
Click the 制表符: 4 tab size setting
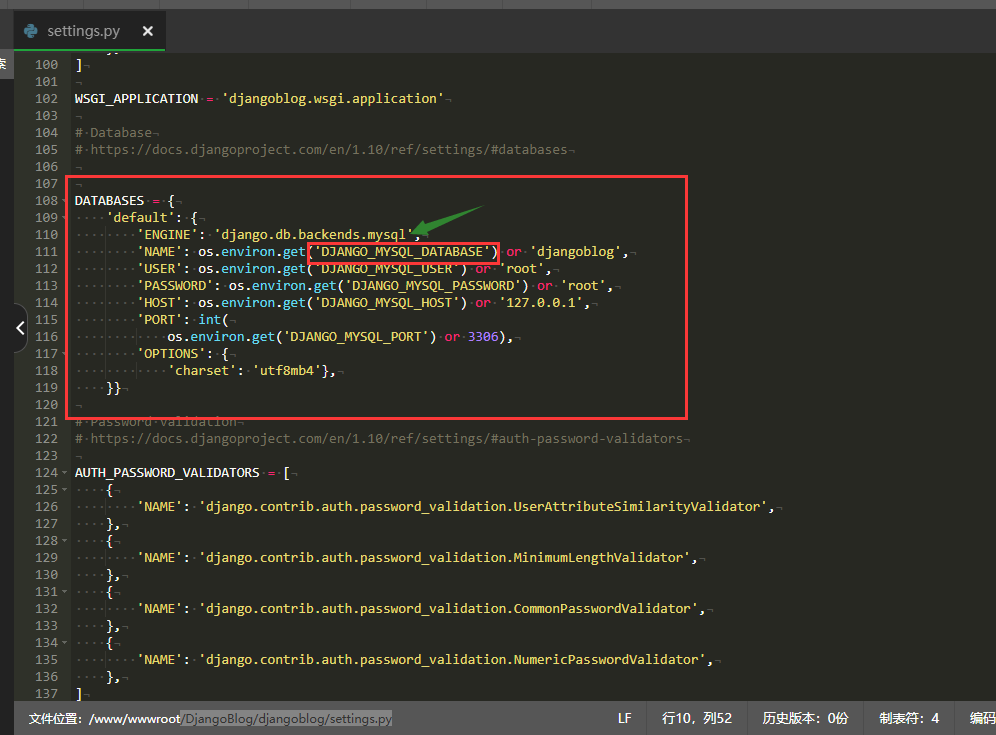coord(909,718)
